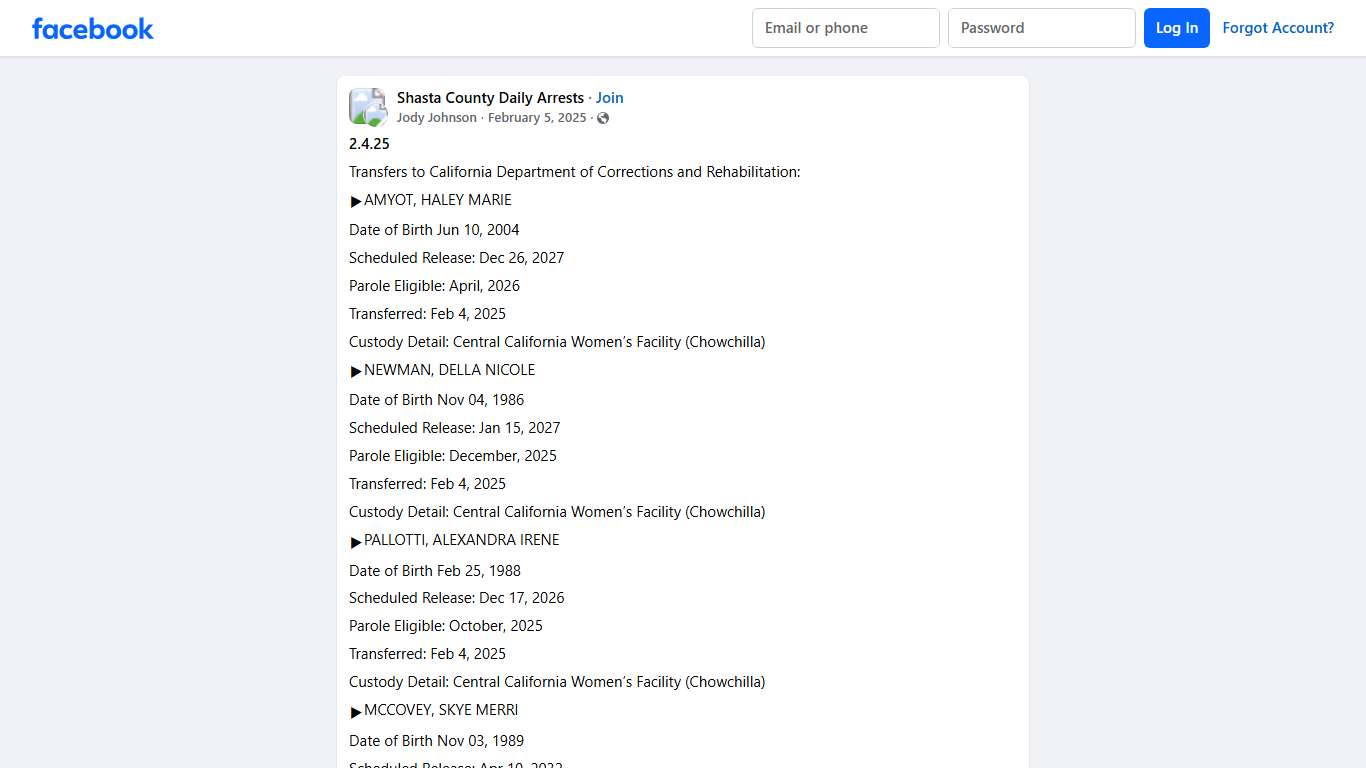Click the triangle marker before NEWMAN, DELLA NICOLE
Screen dimensions: 1366x768
pyautogui.click(x=356, y=370)
